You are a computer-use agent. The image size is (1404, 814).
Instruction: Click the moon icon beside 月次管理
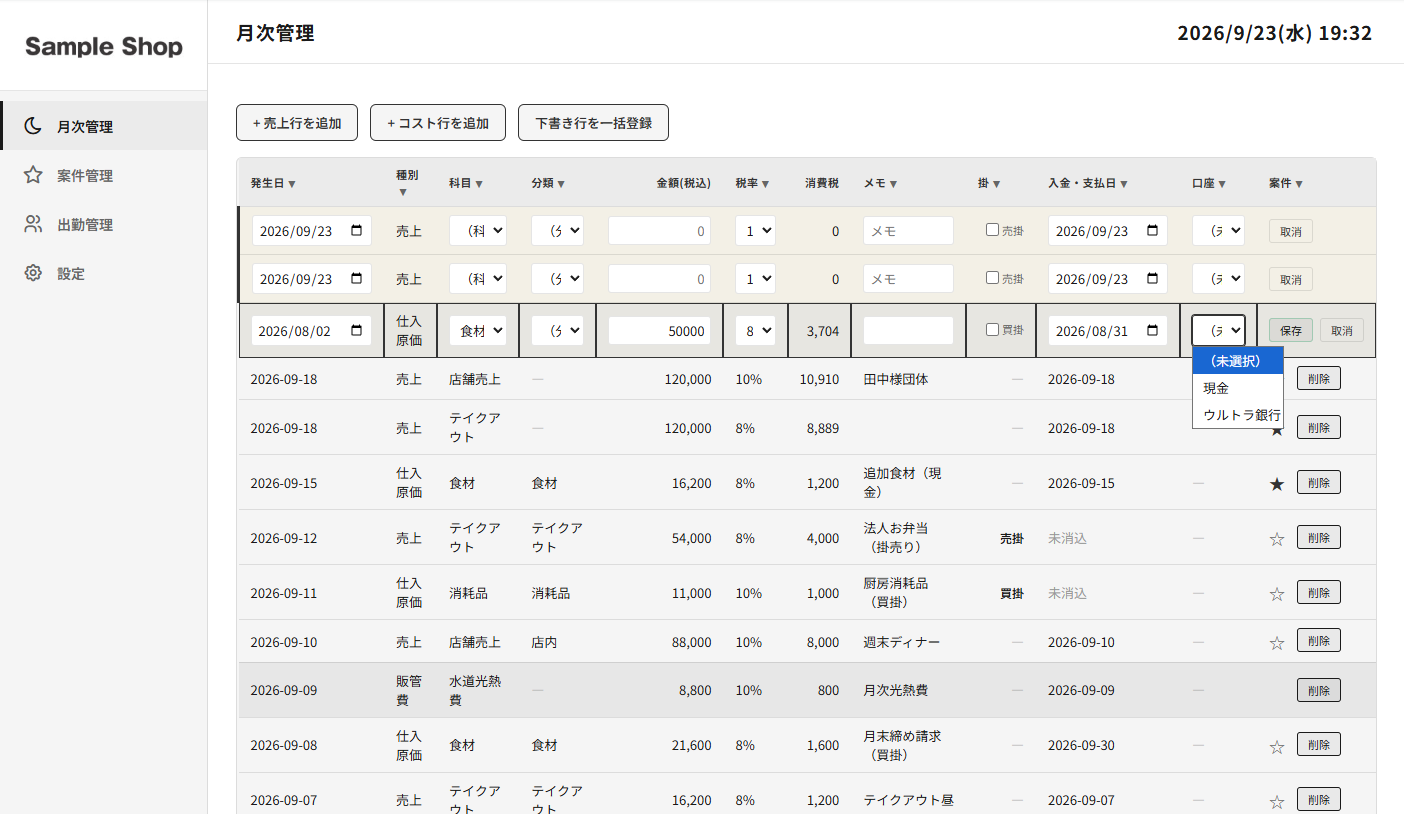pos(33,126)
